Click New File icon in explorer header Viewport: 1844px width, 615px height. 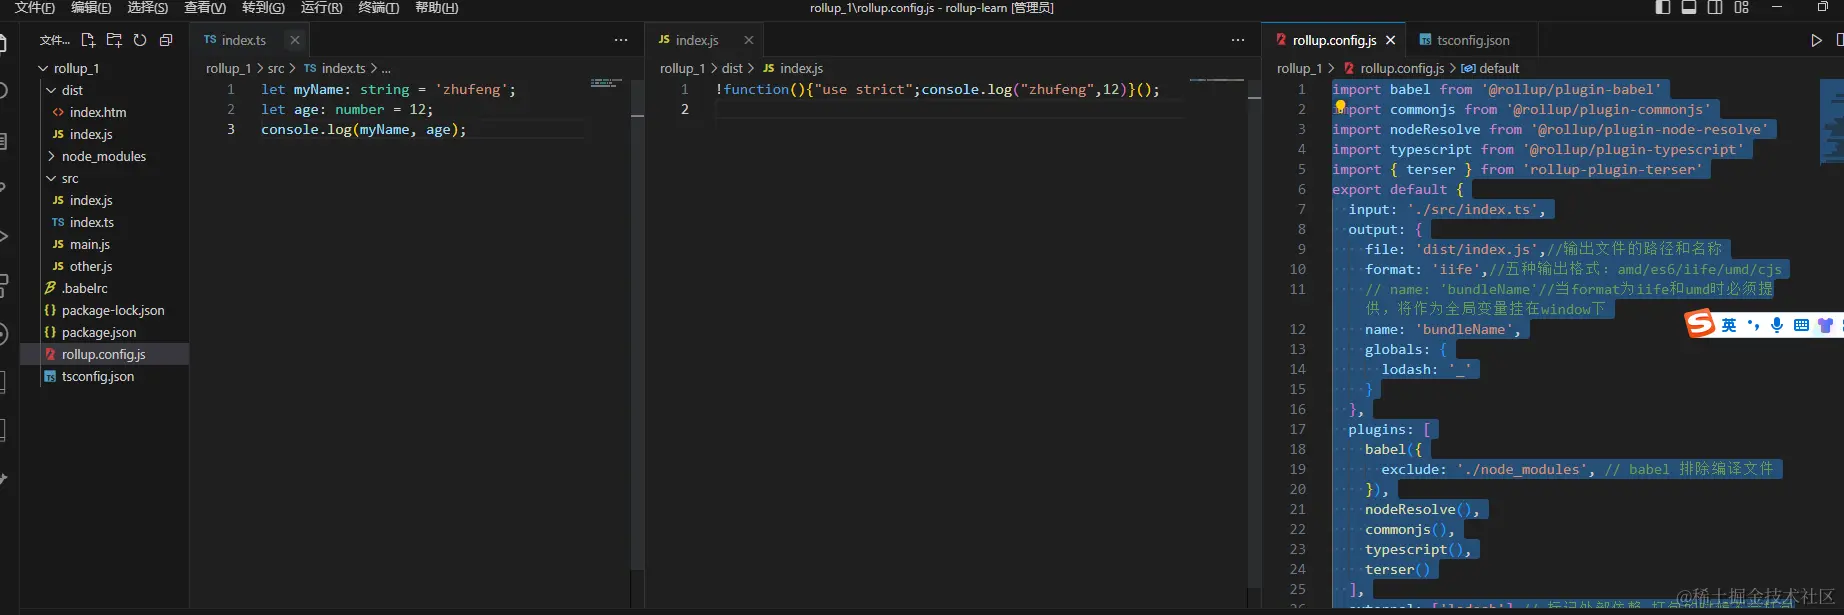(x=88, y=40)
